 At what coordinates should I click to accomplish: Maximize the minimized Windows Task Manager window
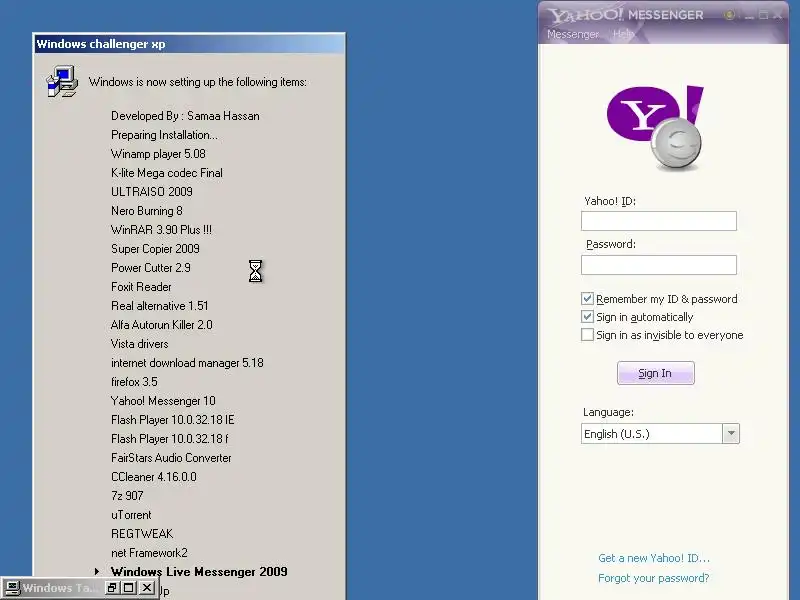coord(129,588)
